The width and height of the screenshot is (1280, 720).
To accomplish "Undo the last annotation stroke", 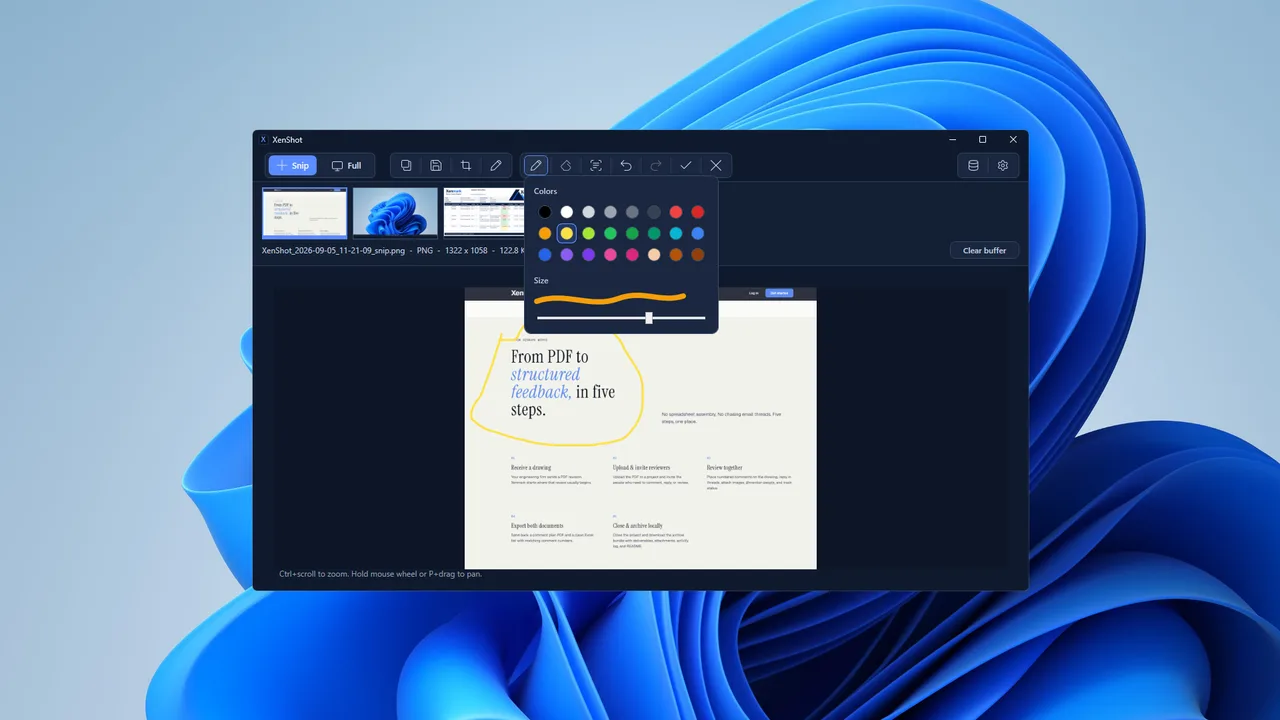I will (626, 166).
